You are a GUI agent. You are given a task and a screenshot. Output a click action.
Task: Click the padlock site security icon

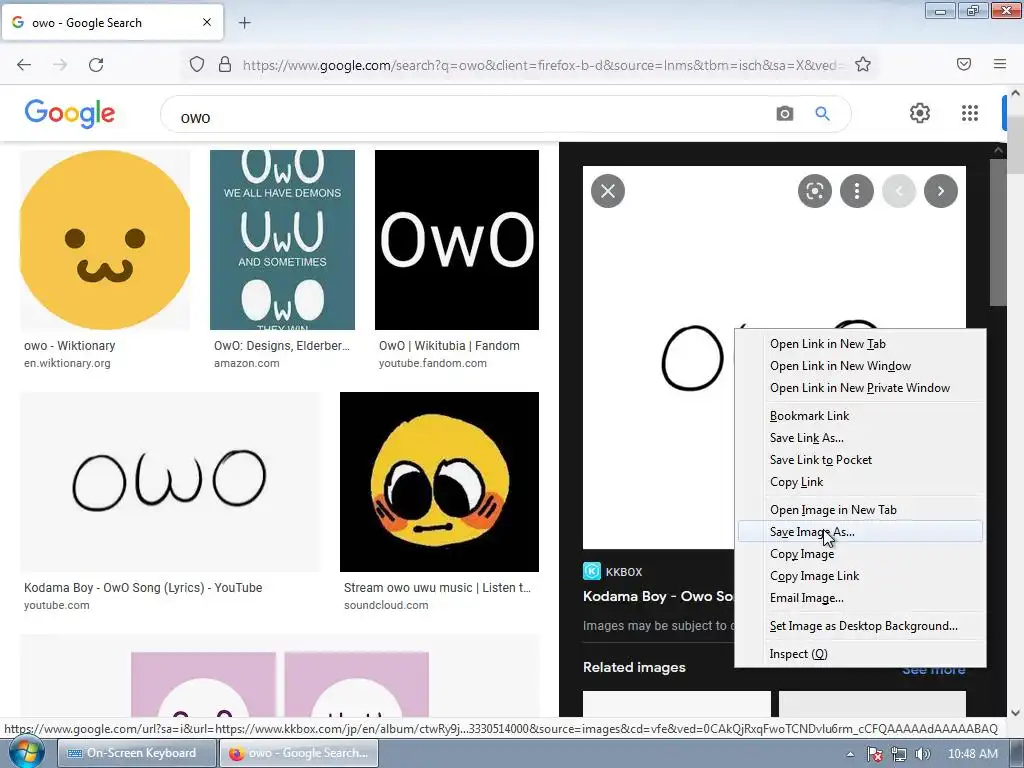point(225,65)
